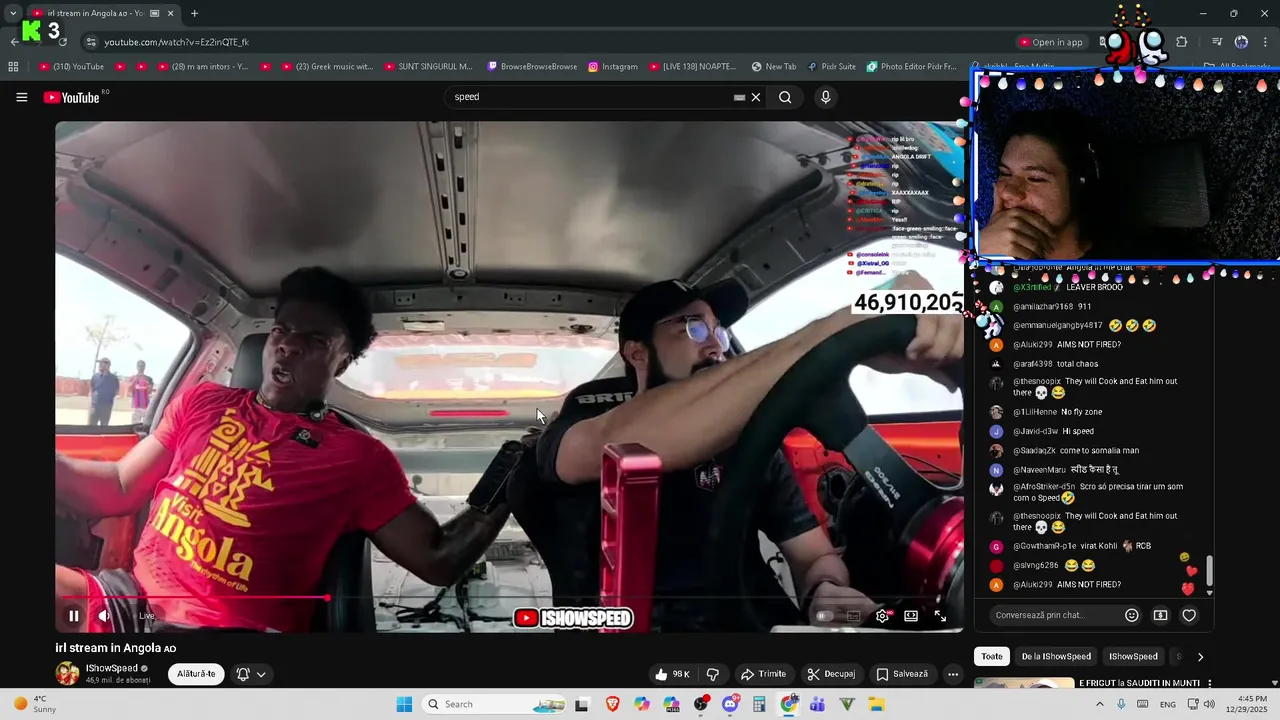The width and height of the screenshot is (1280, 720).
Task: Open the '(310) YouTube' bookmark
Action: point(71,67)
